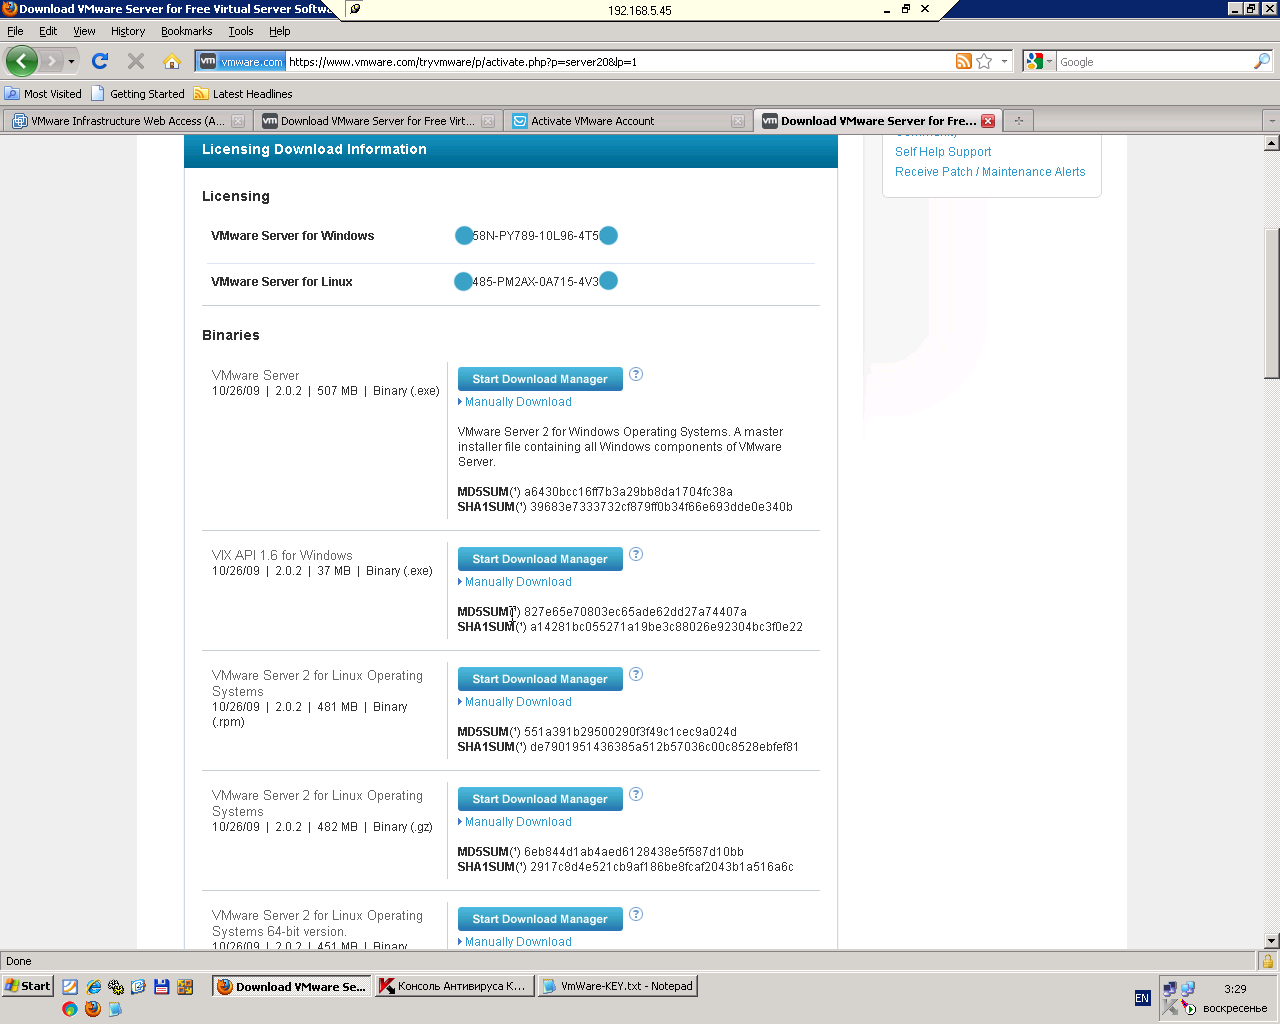Click the padlock security icon in status bar
The image size is (1280, 1024).
coord(1268,961)
